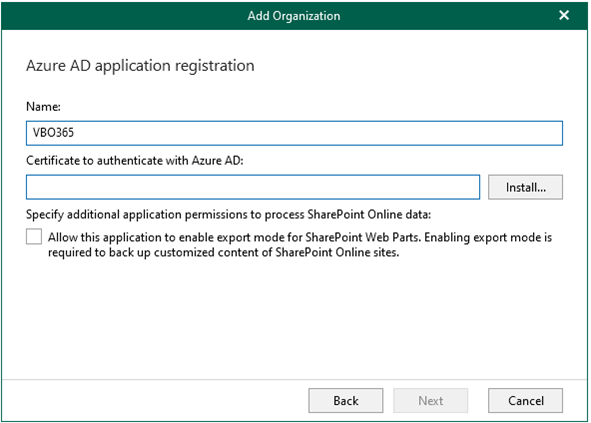Click the 'Allow this application' checkbox label
The height and width of the screenshot is (423, 591).
pos(300,245)
